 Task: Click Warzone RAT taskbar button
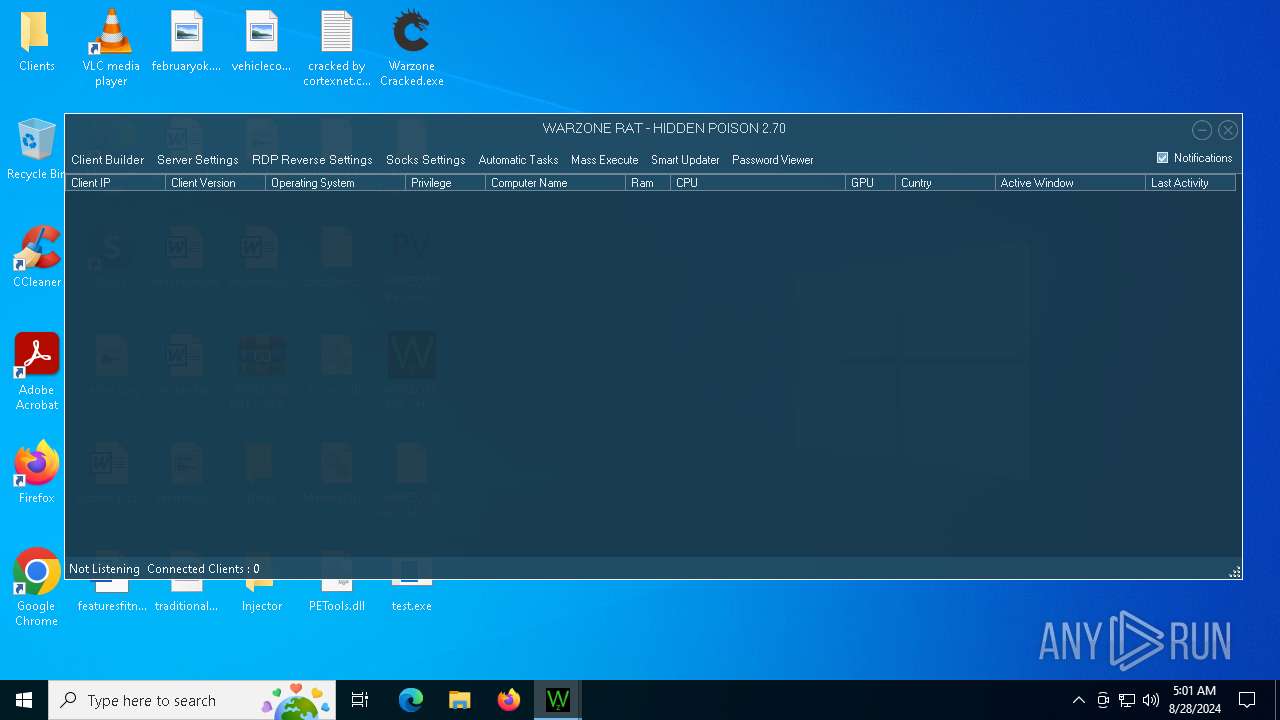tap(557, 700)
